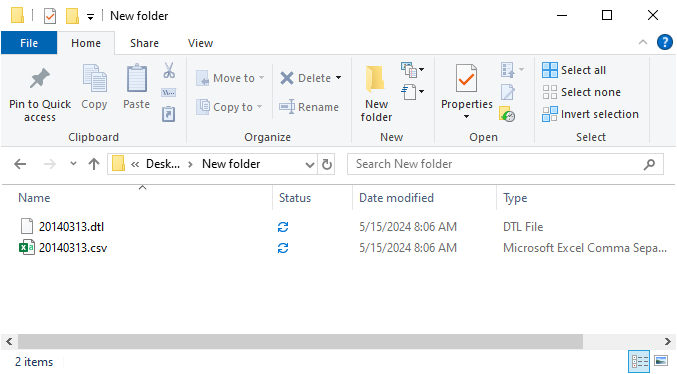Click Select all button

pos(574,70)
